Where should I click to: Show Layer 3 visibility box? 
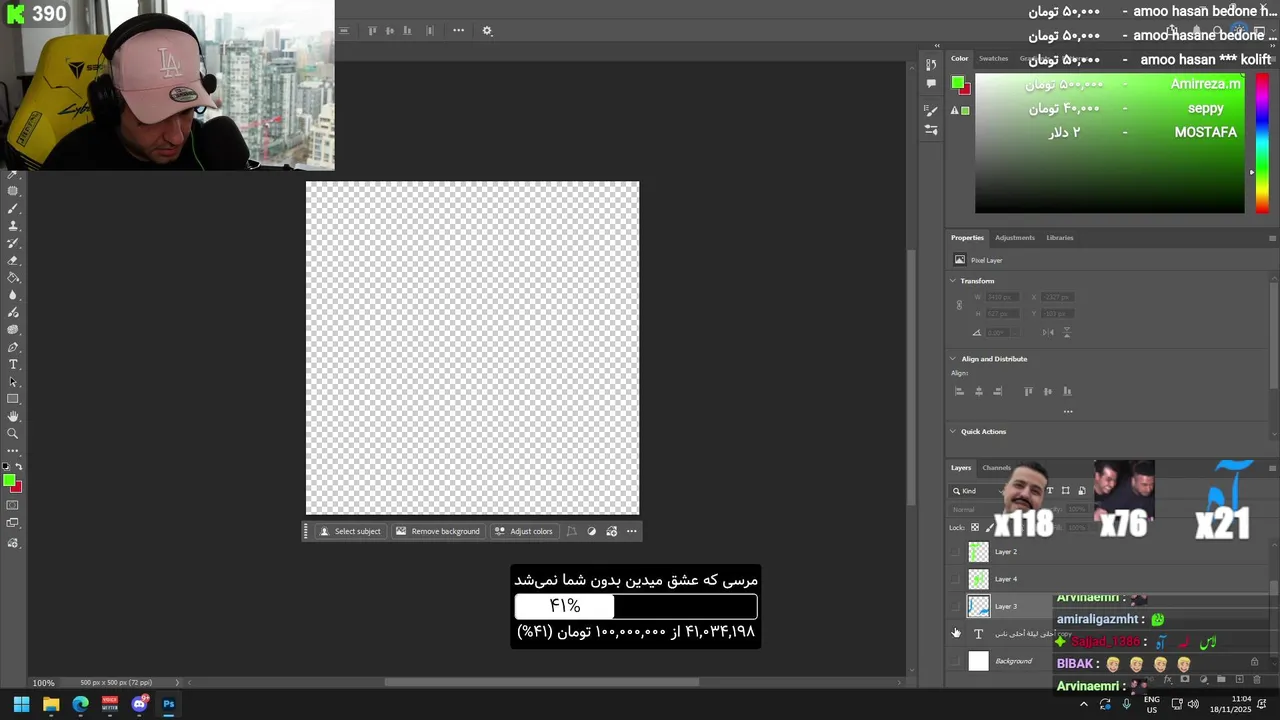pos(955,606)
